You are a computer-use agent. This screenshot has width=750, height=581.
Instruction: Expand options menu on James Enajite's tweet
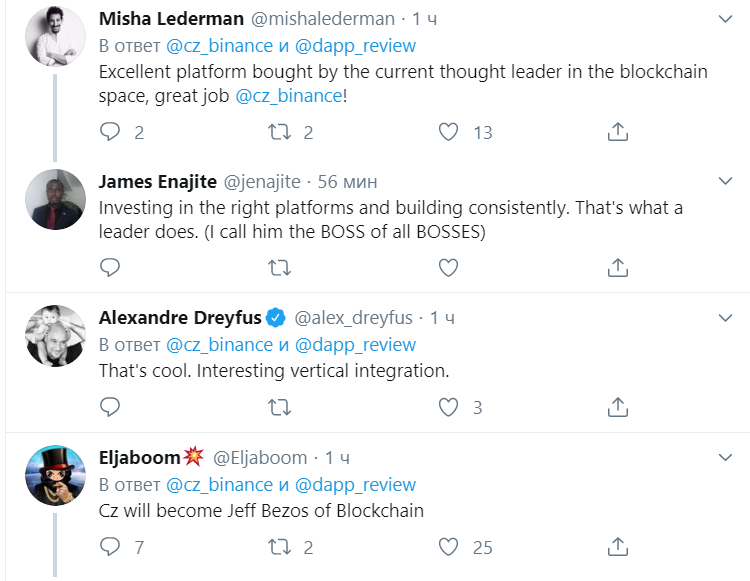(726, 181)
